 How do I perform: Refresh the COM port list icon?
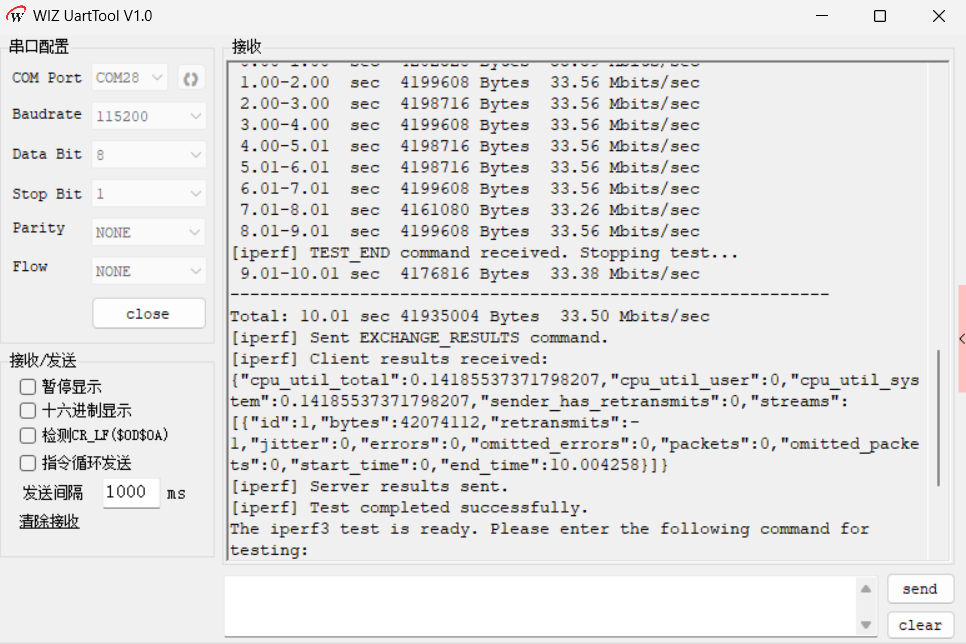pyautogui.click(x=190, y=78)
